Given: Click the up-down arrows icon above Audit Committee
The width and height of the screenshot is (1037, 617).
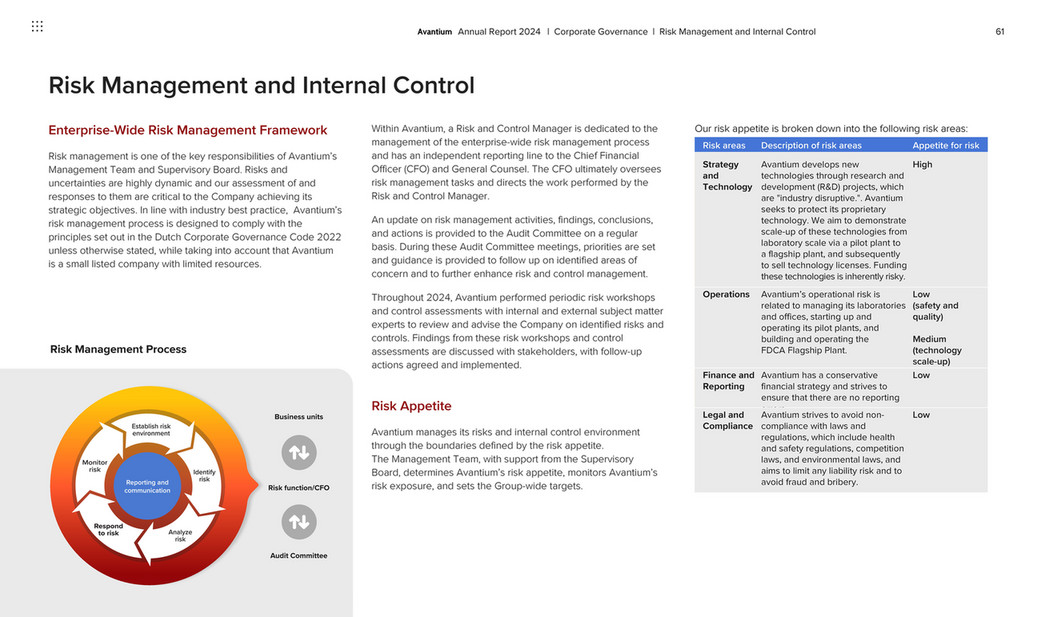Looking at the screenshot, I should coord(299,522).
